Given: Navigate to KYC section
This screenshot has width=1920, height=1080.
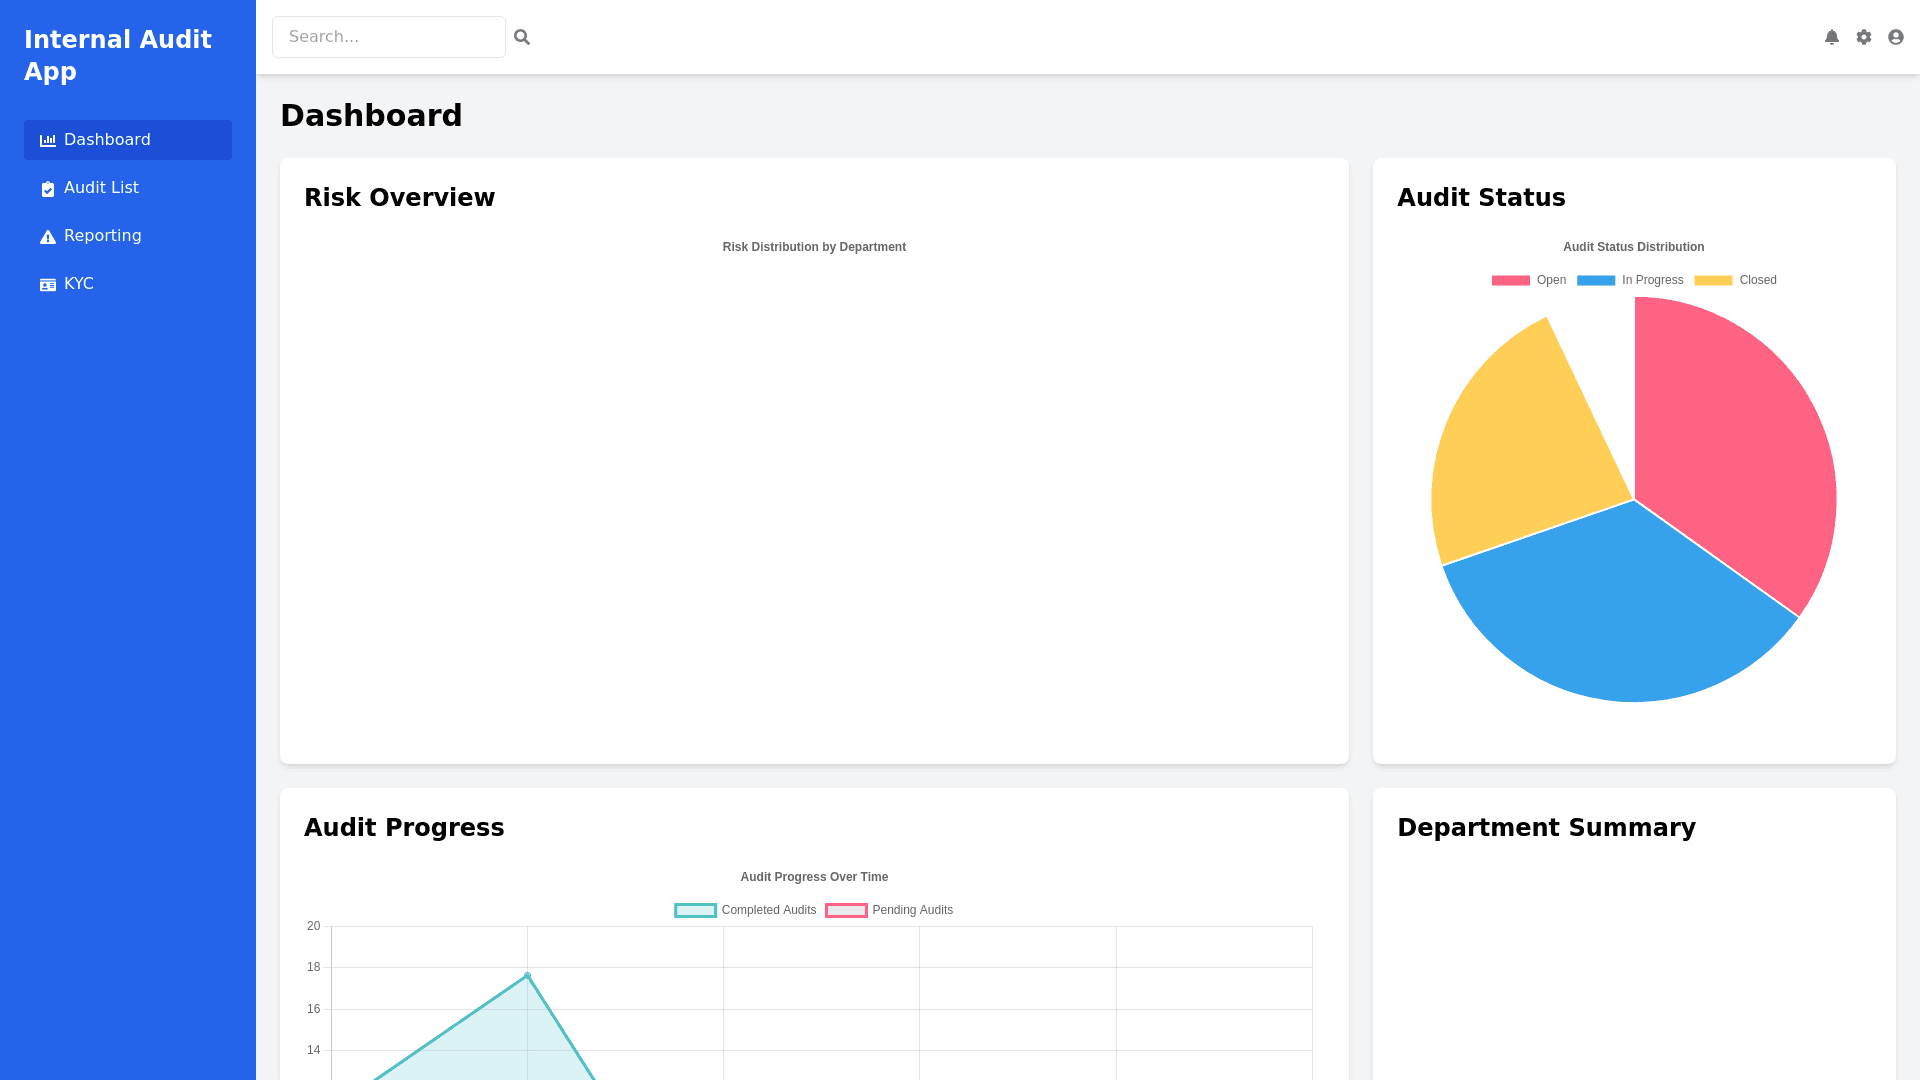Looking at the screenshot, I should [x=79, y=284].
